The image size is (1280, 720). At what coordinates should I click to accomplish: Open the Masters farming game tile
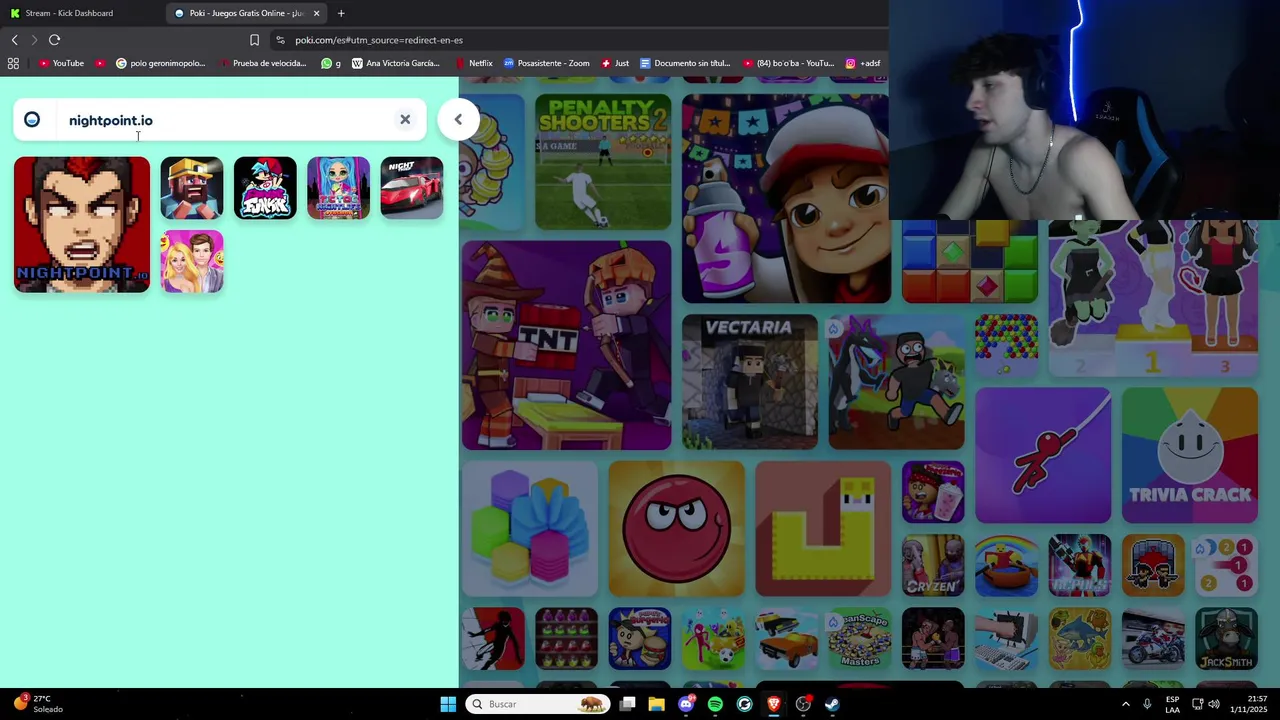[860, 638]
